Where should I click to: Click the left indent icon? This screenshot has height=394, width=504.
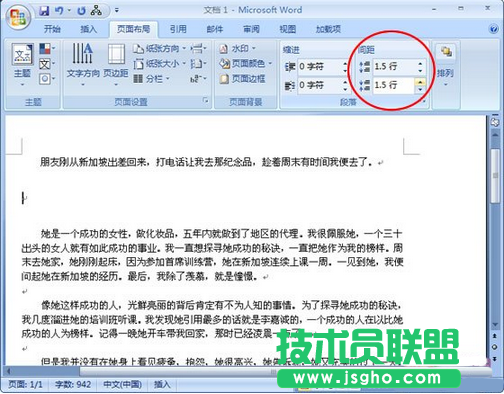[290, 67]
